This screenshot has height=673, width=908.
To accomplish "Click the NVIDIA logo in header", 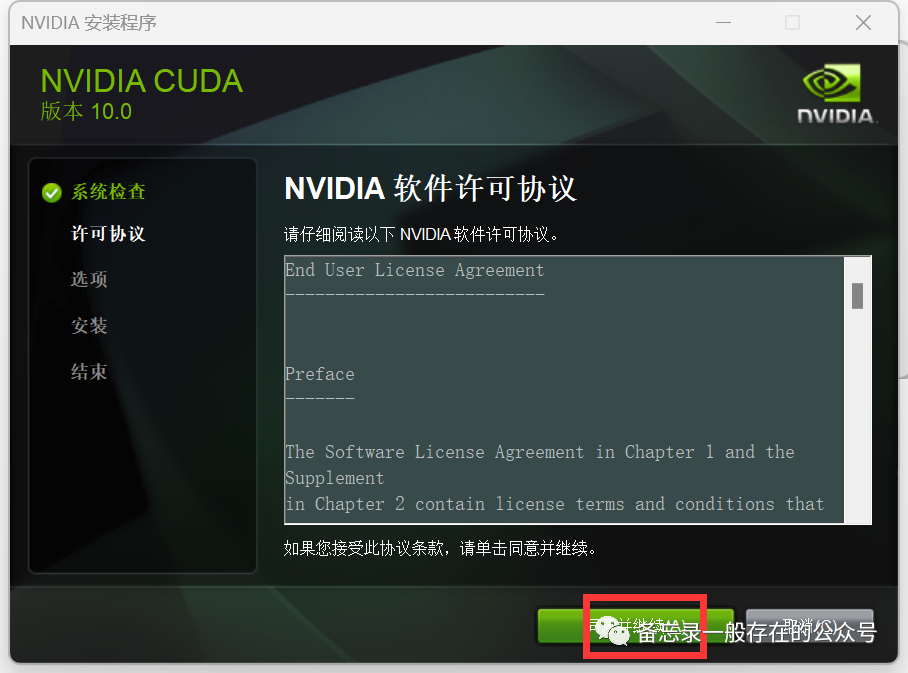I will (x=836, y=94).
